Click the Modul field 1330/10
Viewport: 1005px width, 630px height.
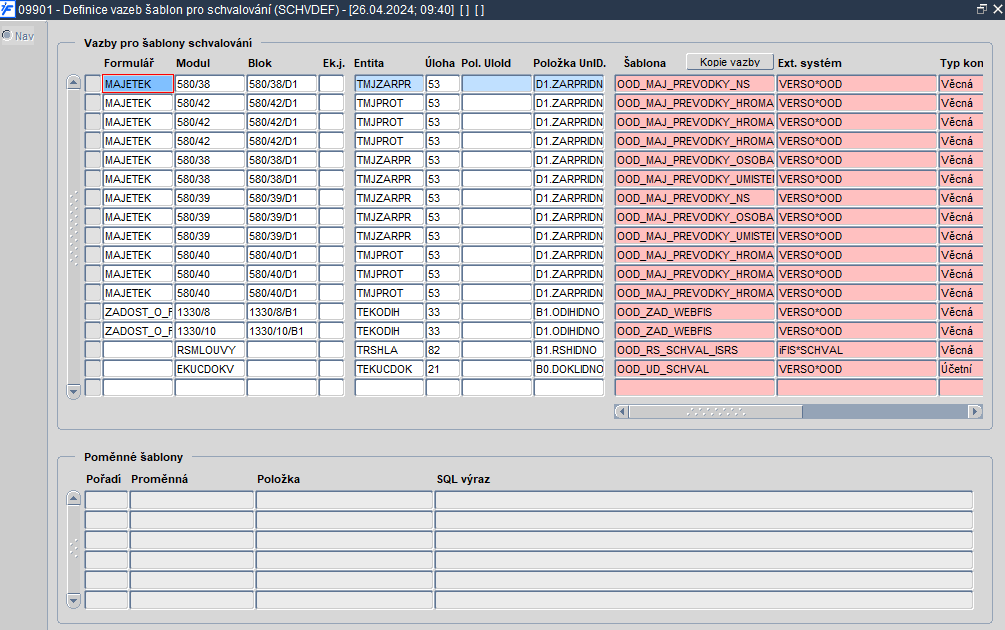click(210, 331)
